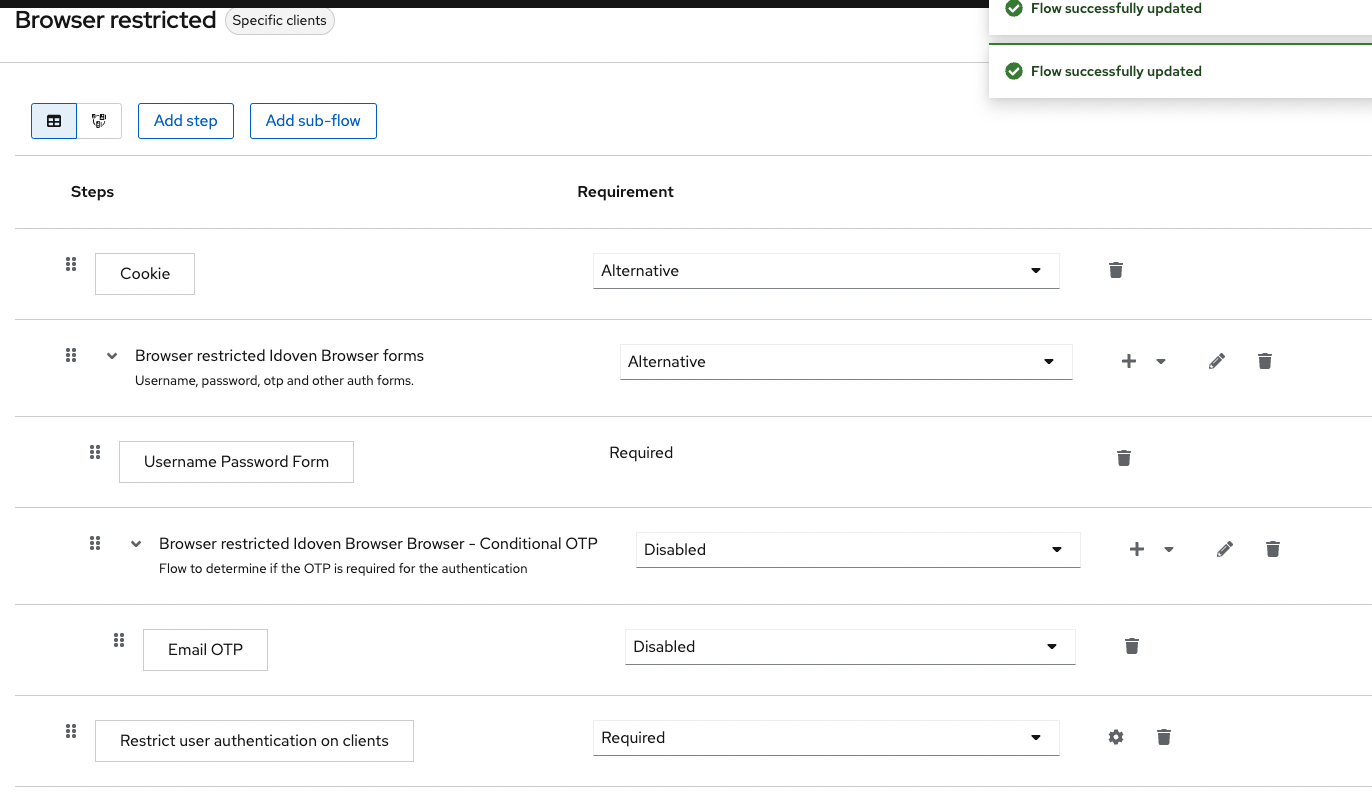
Task: Grab the drag handle beside Username Password Form
Action: [95, 452]
